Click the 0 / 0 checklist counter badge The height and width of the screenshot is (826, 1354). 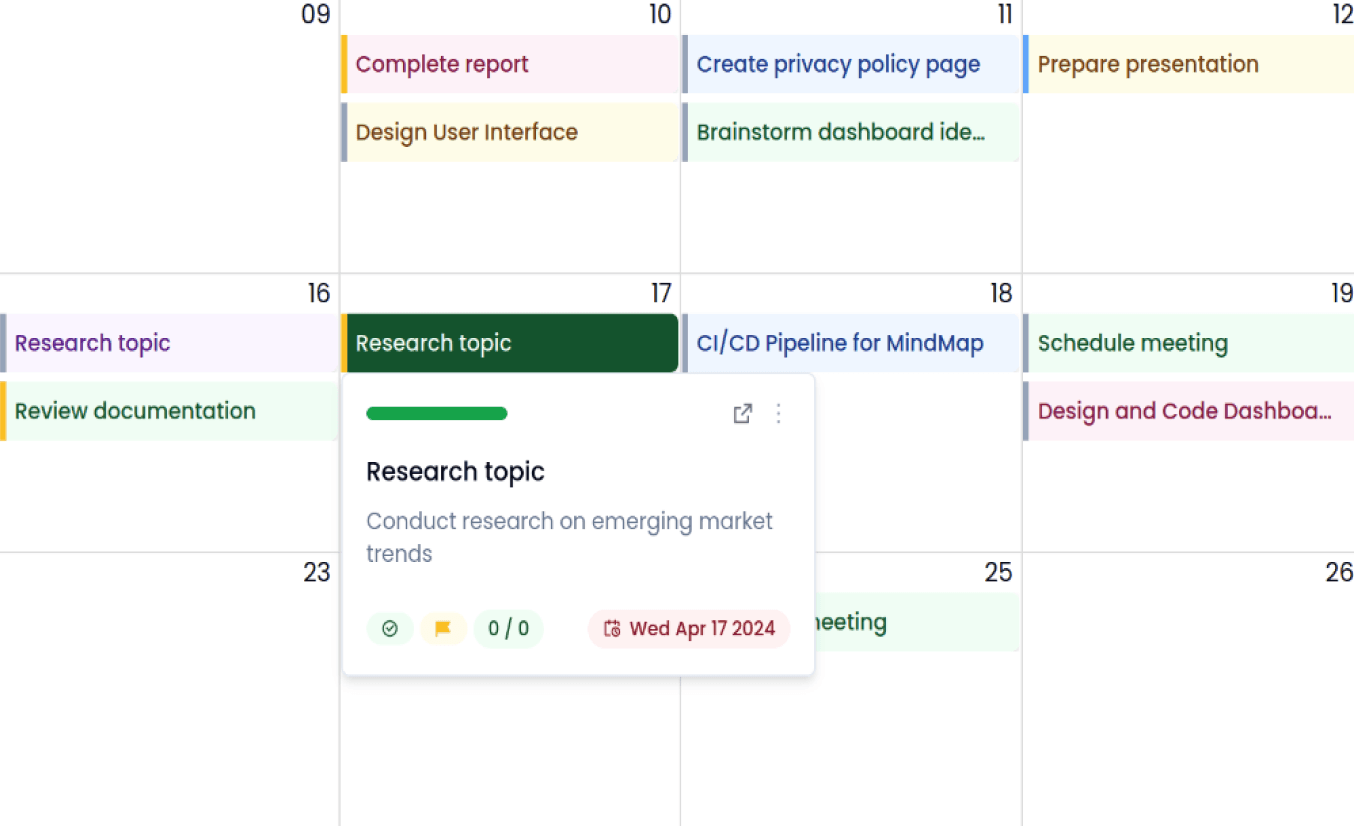coord(509,628)
